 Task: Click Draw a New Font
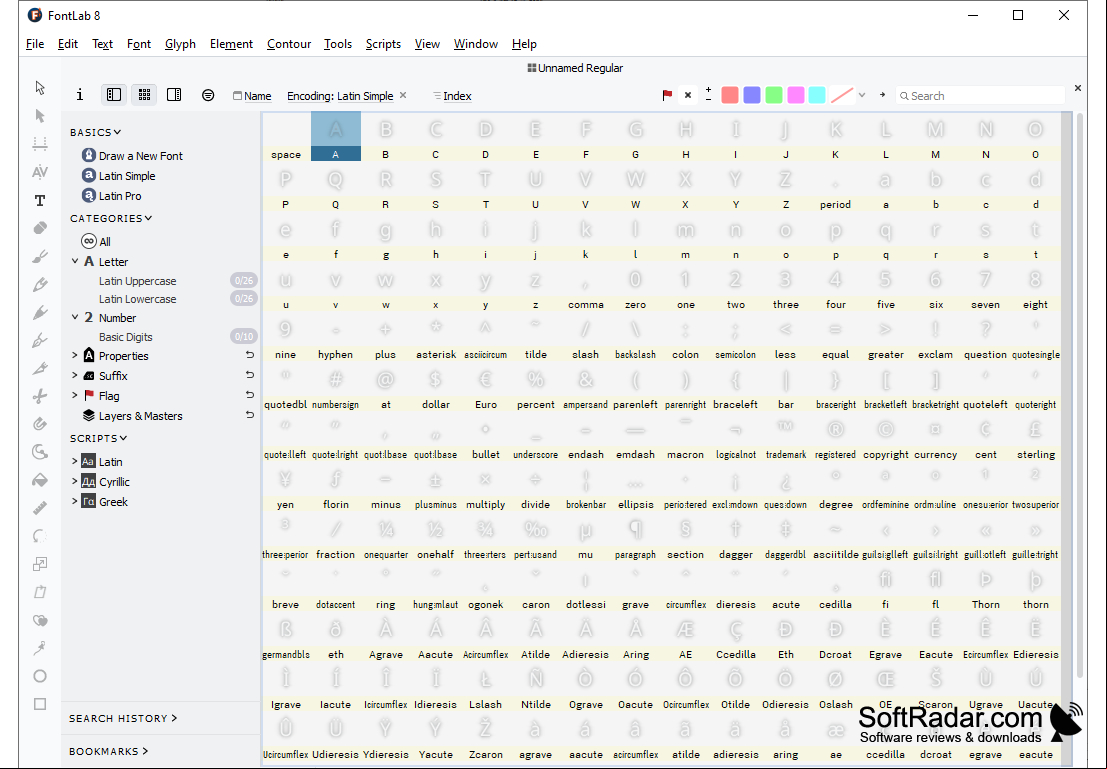coord(132,155)
